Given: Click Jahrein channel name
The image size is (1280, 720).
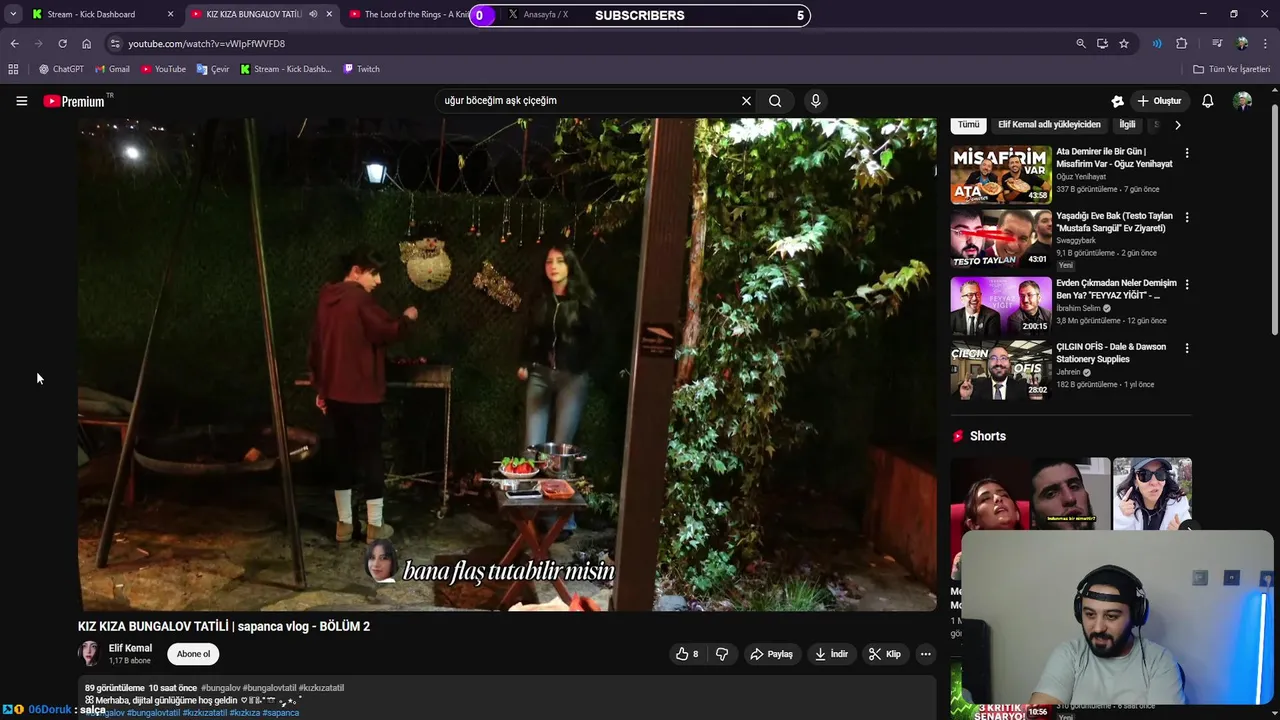Looking at the screenshot, I should [x=1068, y=372].
